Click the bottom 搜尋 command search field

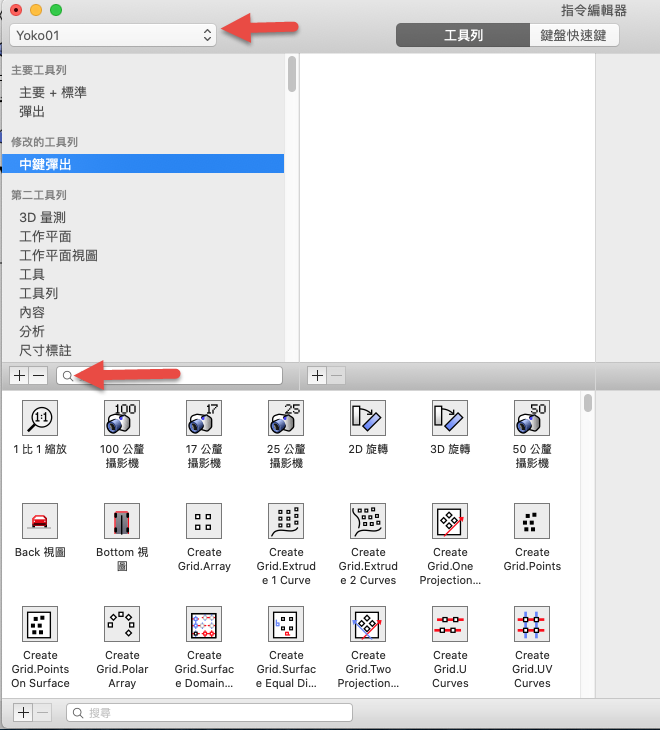point(209,713)
